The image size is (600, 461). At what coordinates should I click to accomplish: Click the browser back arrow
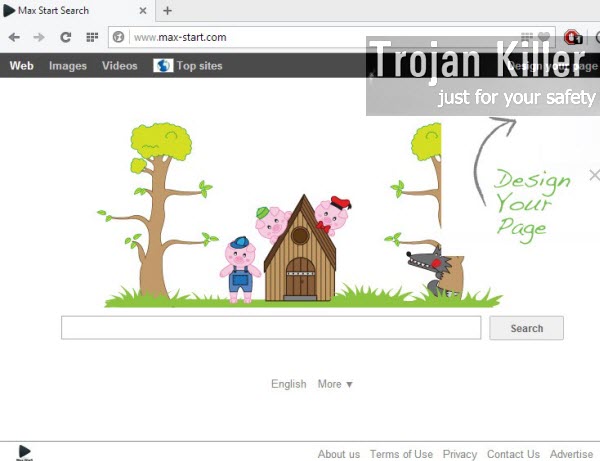pos(14,37)
